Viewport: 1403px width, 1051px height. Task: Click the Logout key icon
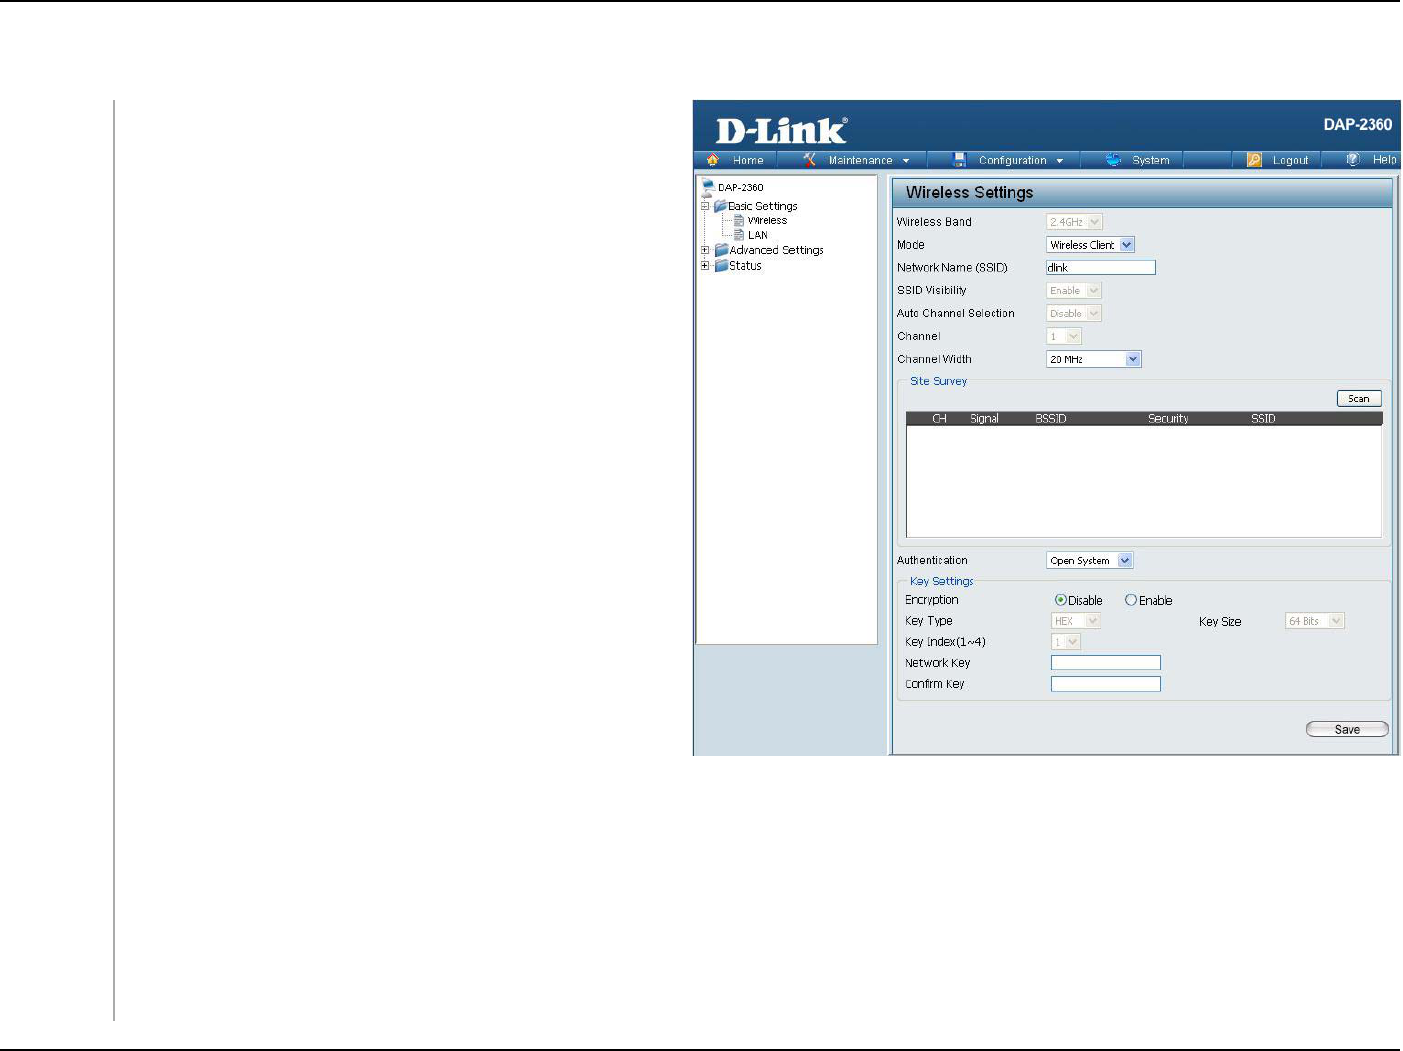[x=1254, y=160]
